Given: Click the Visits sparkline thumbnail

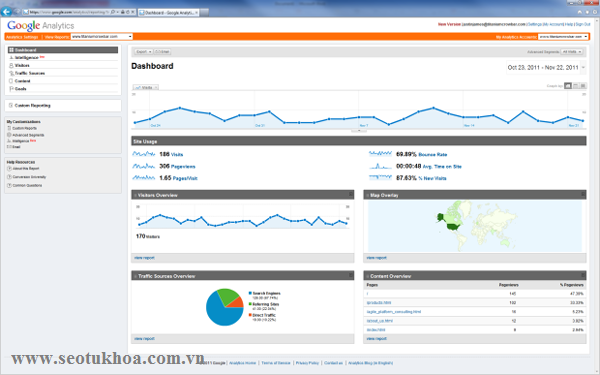Looking at the screenshot, I should pos(144,154).
